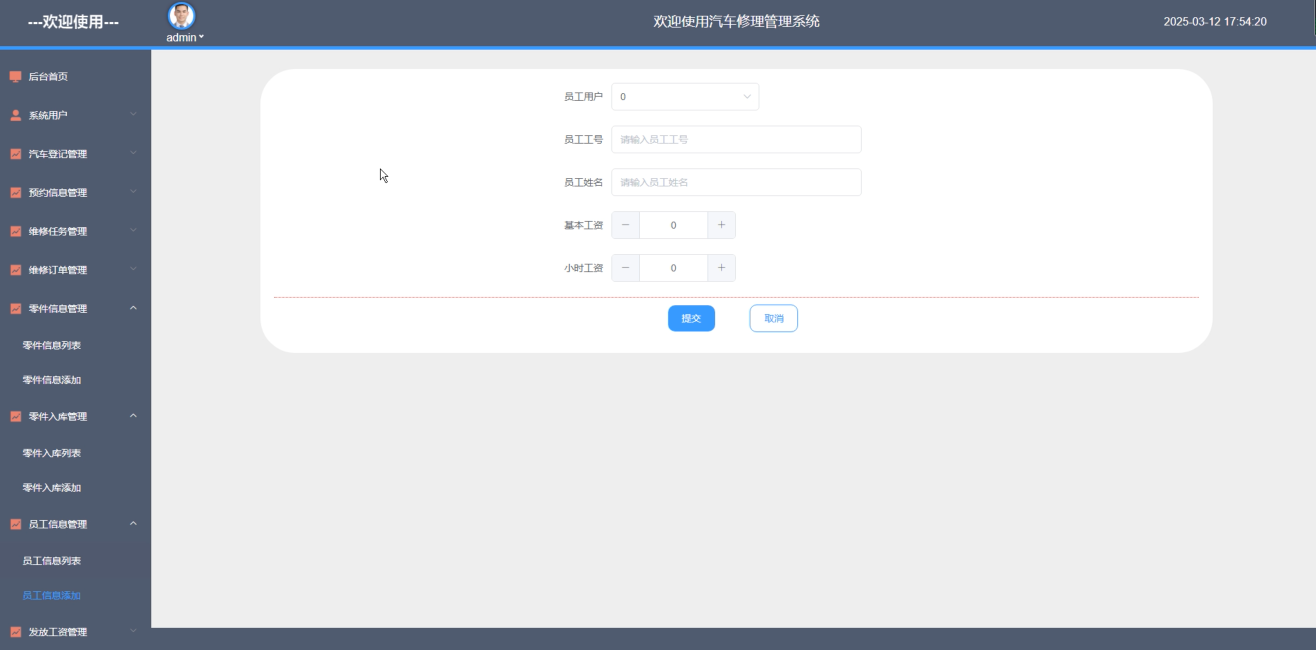Screen dimensions: 1316x650
Task: Expand the 维修订单管理 chevron
Action: pyautogui.click(x=133, y=269)
